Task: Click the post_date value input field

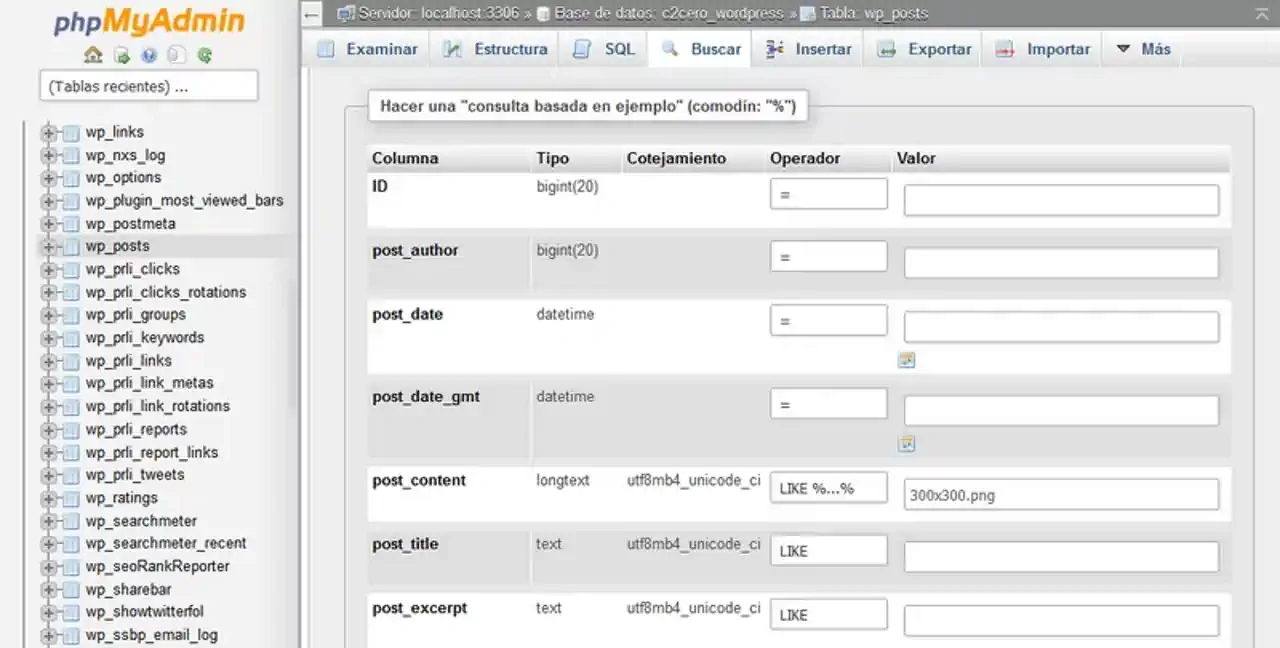Action: pyautogui.click(x=1061, y=327)
